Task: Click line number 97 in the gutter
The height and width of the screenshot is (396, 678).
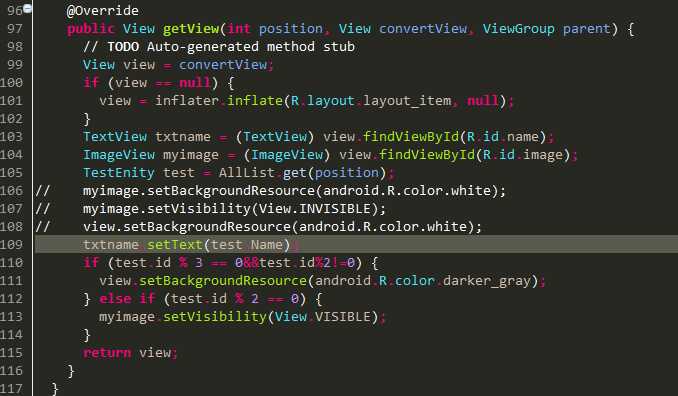Action: (x=15, y=29)
